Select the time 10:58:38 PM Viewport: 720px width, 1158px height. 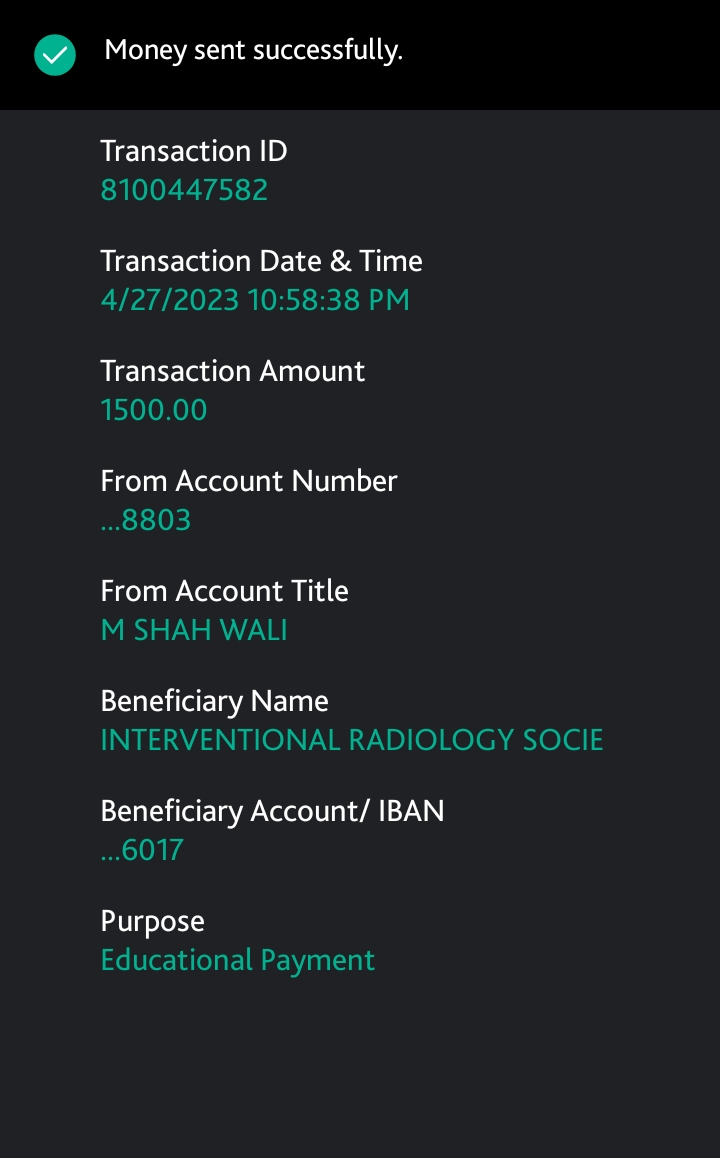click(x=329, y=300)
